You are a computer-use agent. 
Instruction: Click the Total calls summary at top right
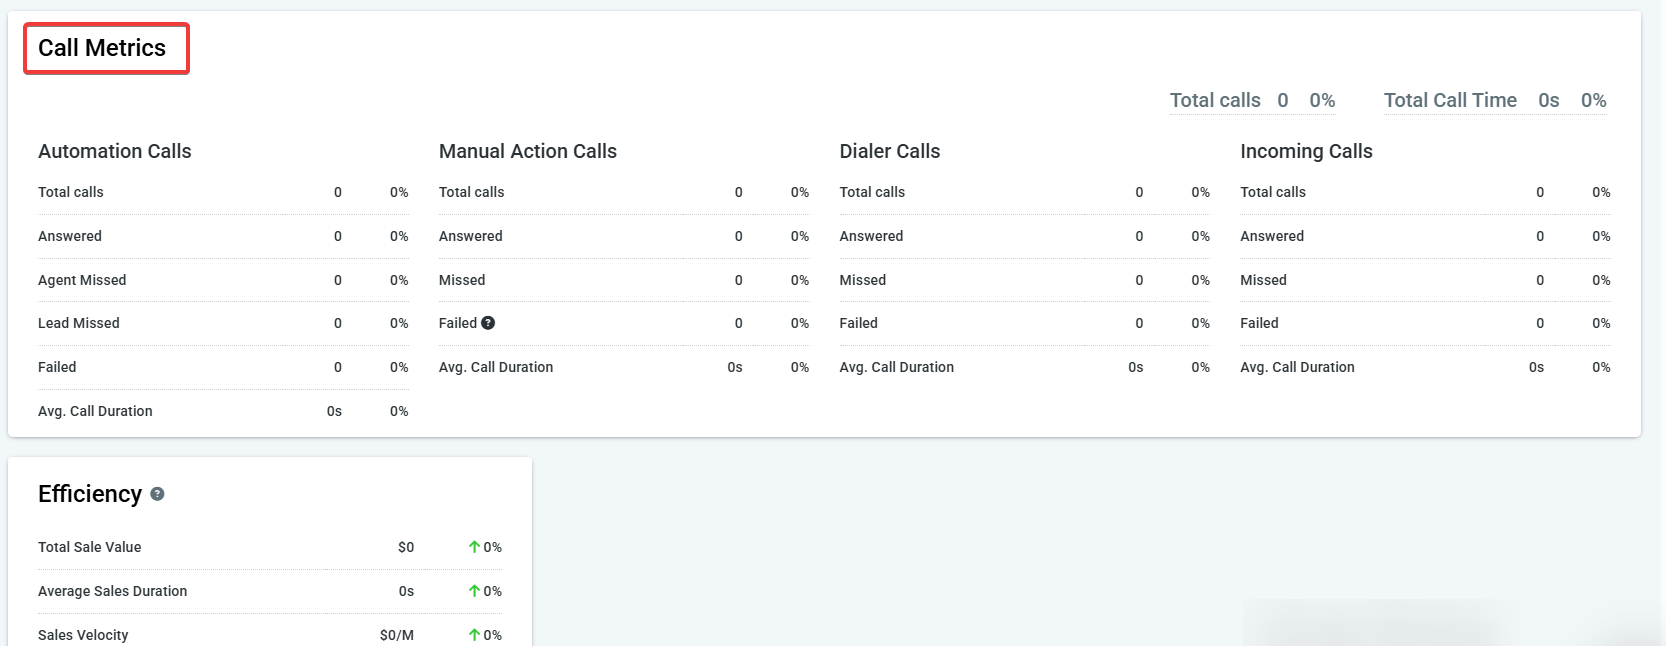click(x=1215, y=100)
